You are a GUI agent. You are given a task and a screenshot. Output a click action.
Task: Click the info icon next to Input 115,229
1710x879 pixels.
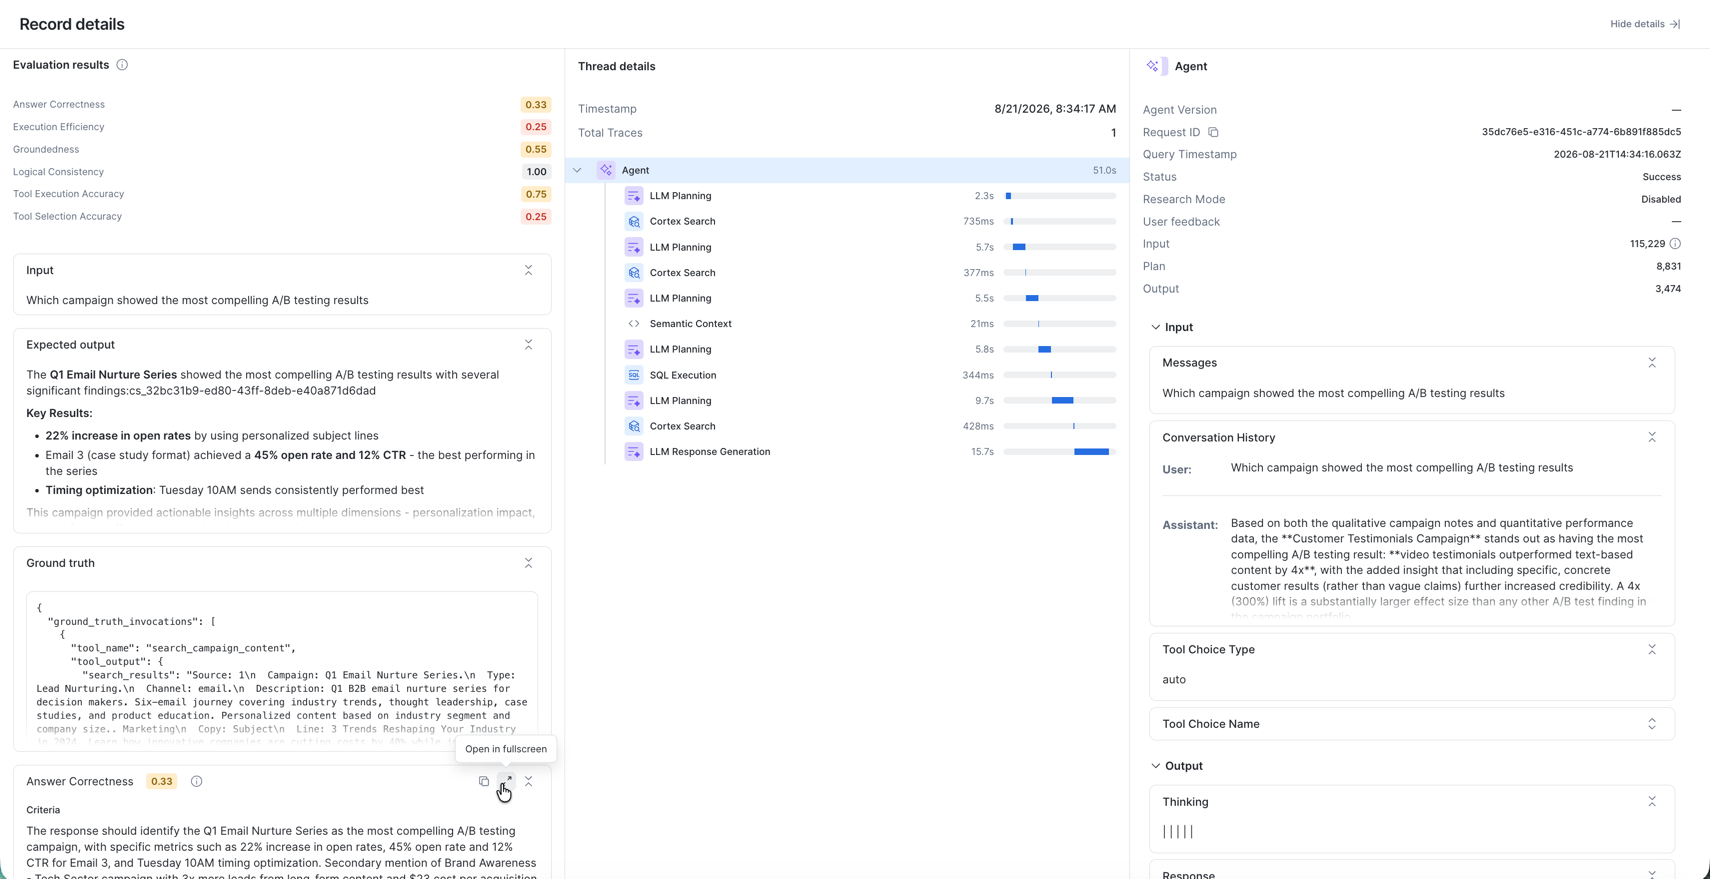click(x=1675, y=244)
